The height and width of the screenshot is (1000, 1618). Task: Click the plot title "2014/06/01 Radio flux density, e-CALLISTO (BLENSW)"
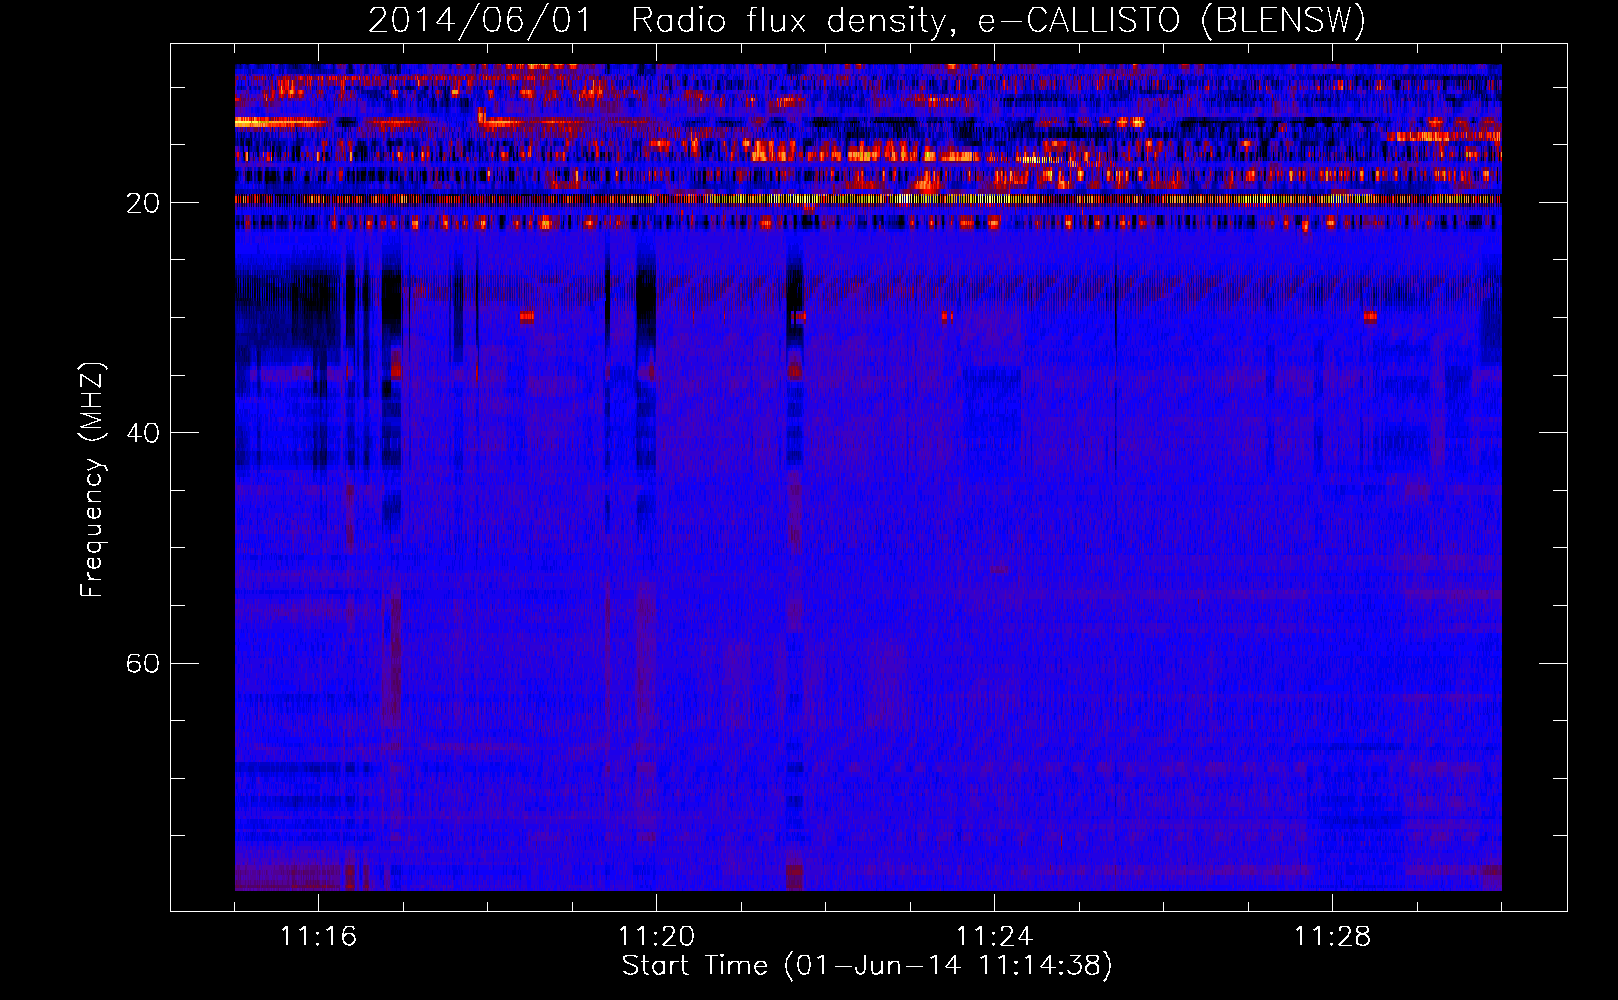(867, 21)
